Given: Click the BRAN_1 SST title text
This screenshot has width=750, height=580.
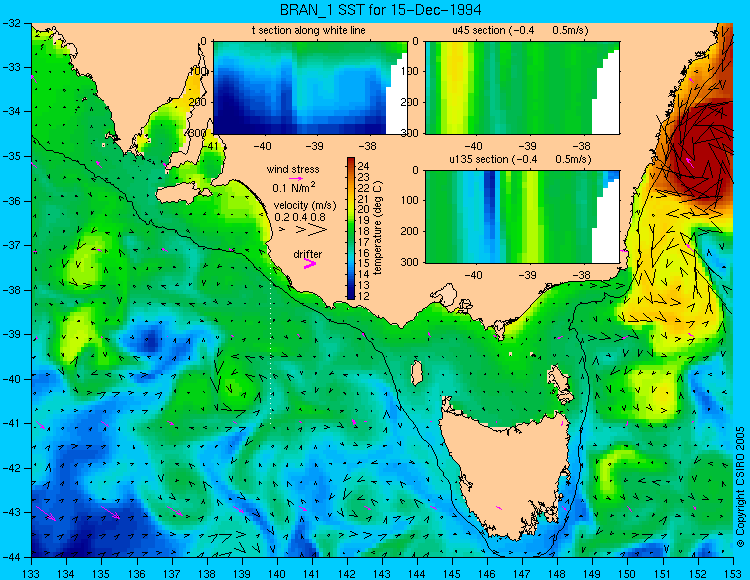Looking at the screenshot, I should tap(380, 10).
